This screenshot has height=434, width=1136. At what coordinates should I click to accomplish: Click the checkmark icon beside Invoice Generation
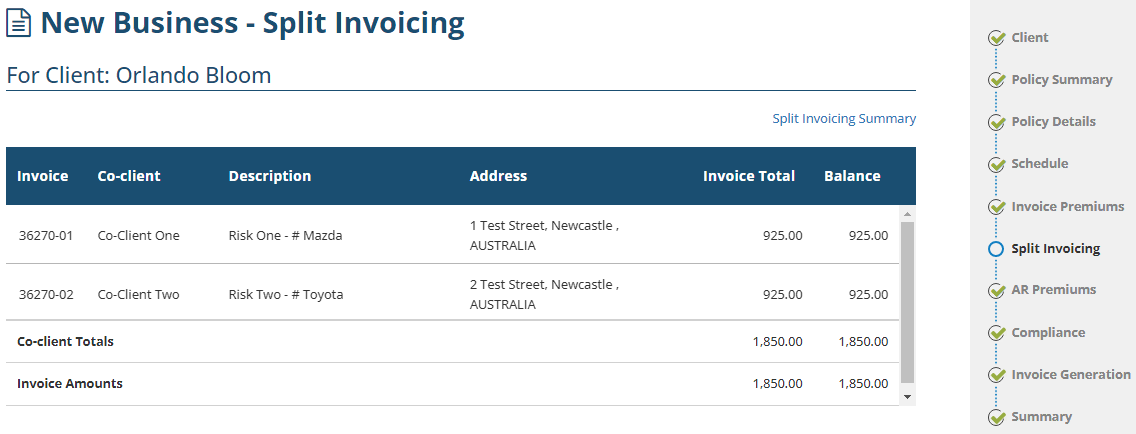pyautogui.click(x=996, y=375)
